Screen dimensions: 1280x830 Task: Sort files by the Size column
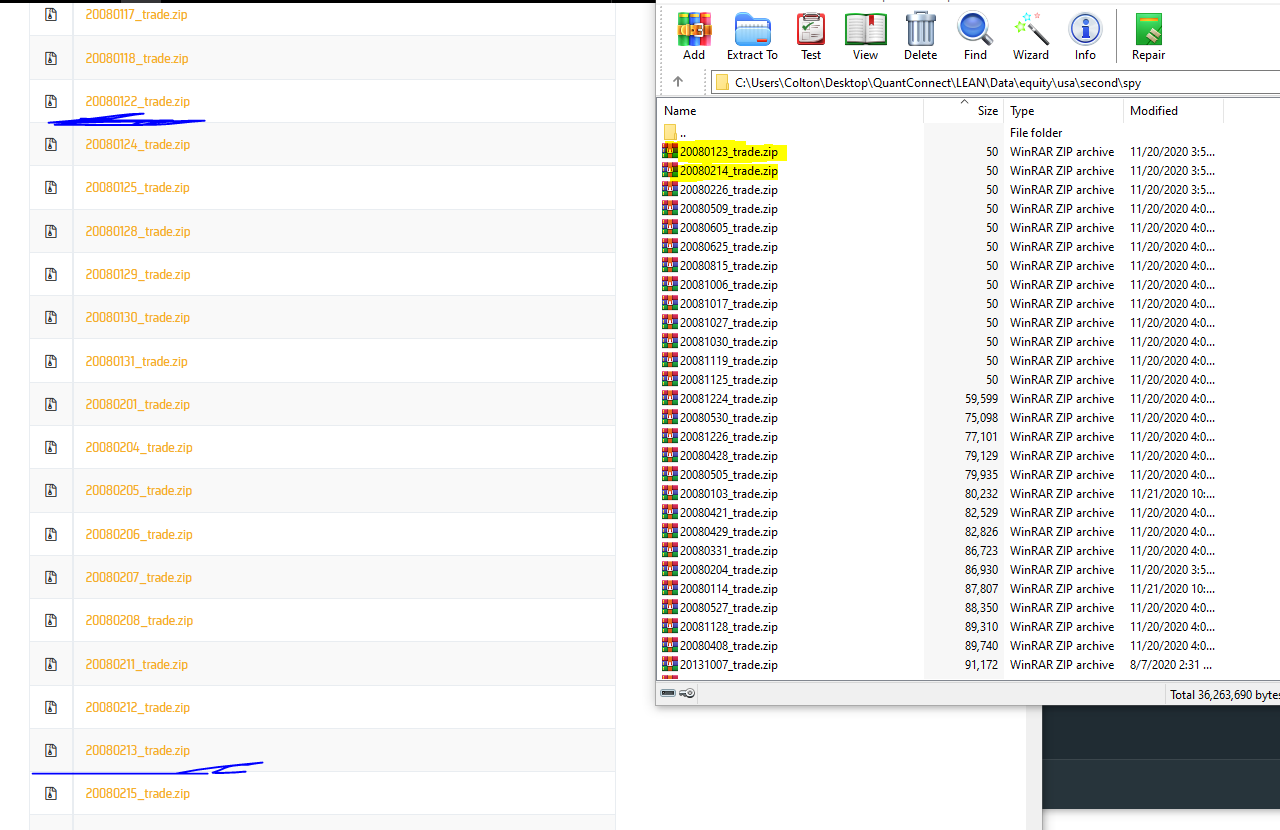coord(987,110)
